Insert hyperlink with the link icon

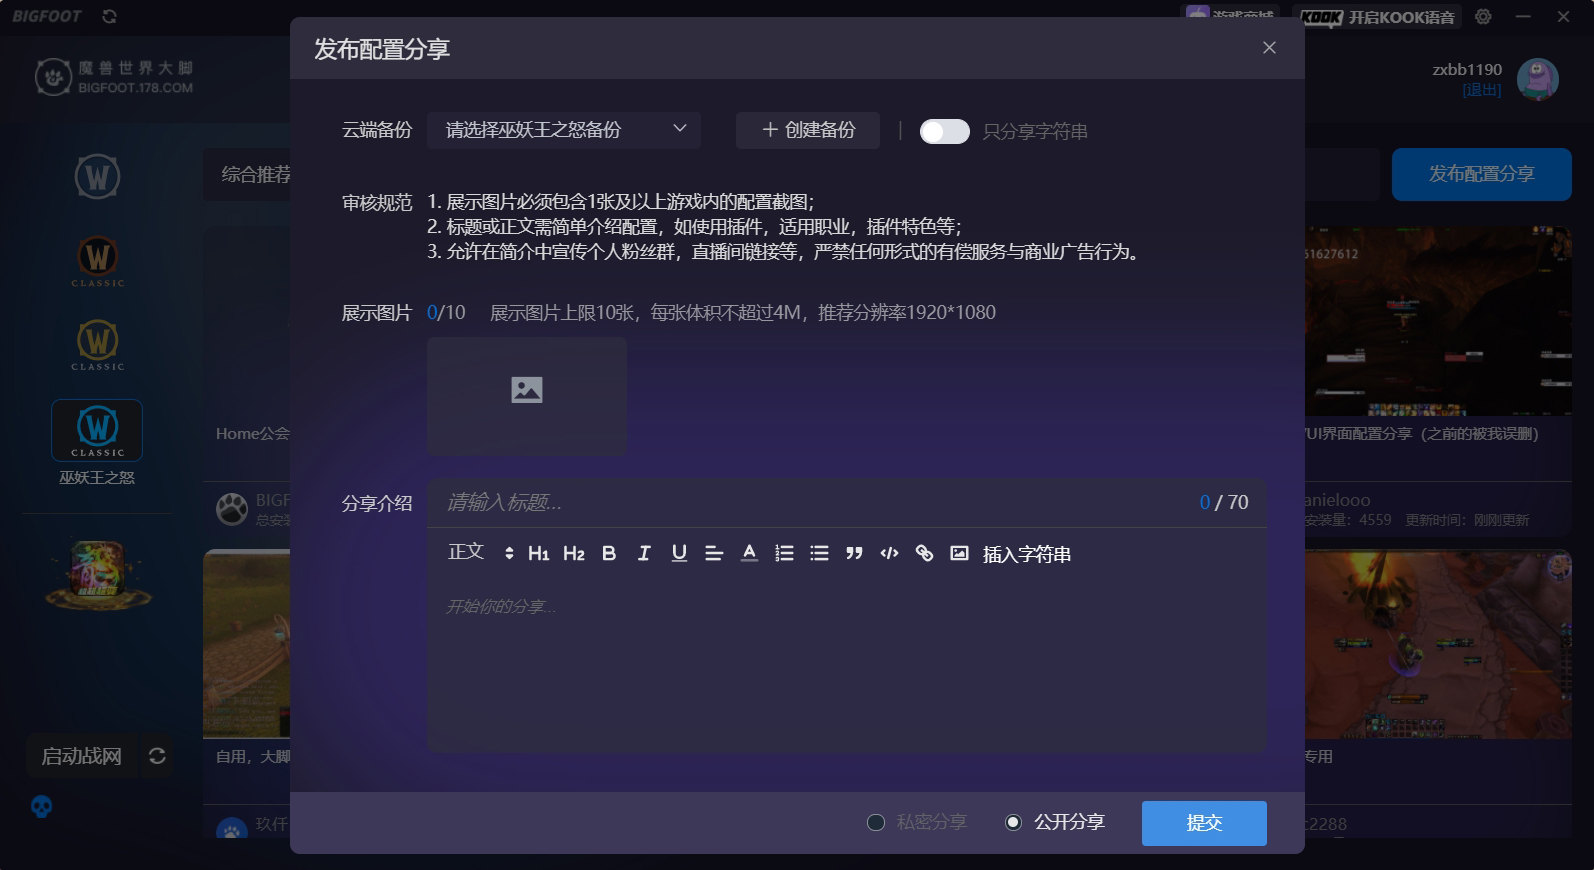click(x=924, y=553)
